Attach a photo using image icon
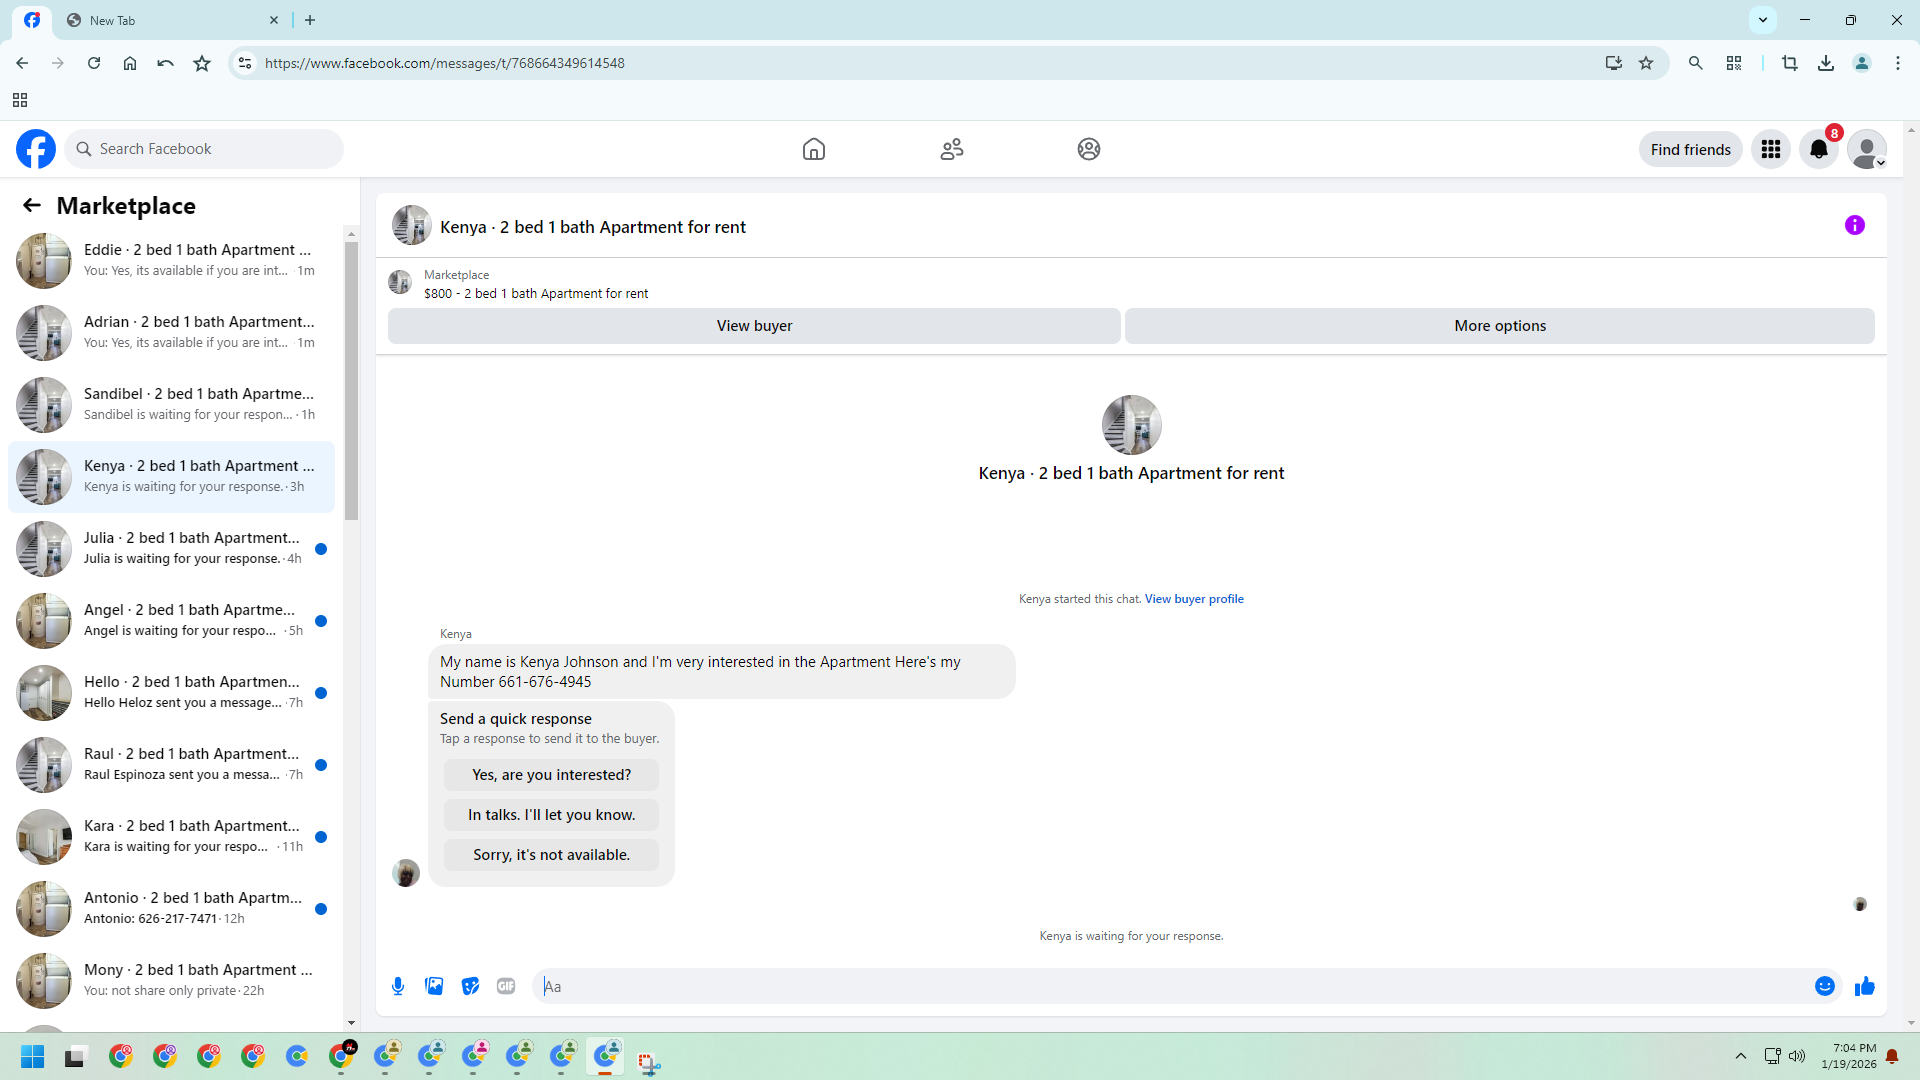 pyautogui.click(x=434, y=986)
